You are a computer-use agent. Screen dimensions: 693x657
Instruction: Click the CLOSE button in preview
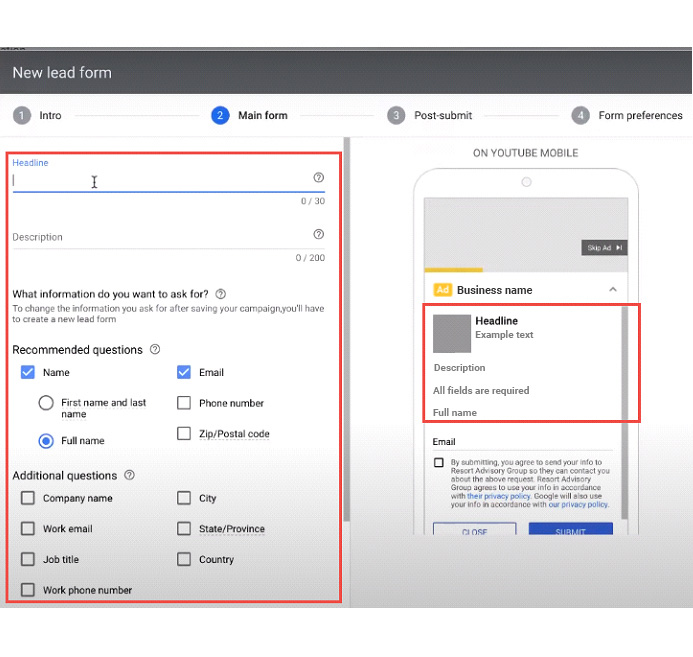point(474,529)
